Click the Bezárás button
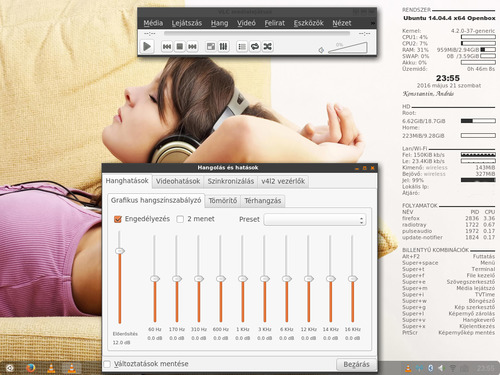 (356, 364)
